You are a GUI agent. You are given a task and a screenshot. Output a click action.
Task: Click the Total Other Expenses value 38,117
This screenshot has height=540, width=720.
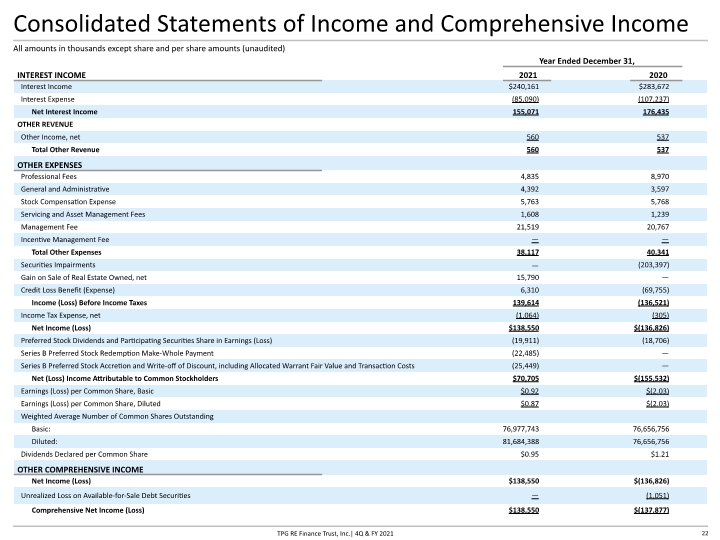[x=528, y=252]
